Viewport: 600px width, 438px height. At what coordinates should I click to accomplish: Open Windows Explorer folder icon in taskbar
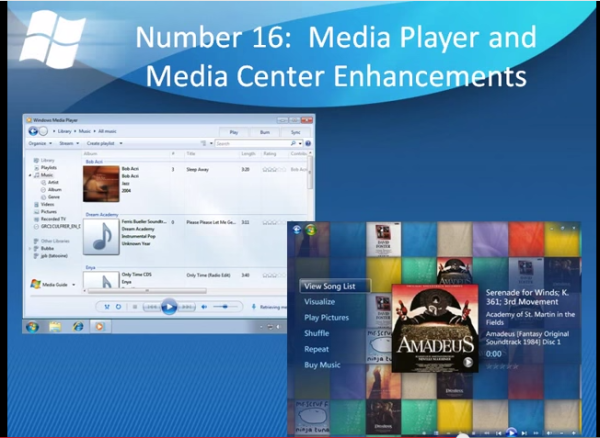point(55,327)
